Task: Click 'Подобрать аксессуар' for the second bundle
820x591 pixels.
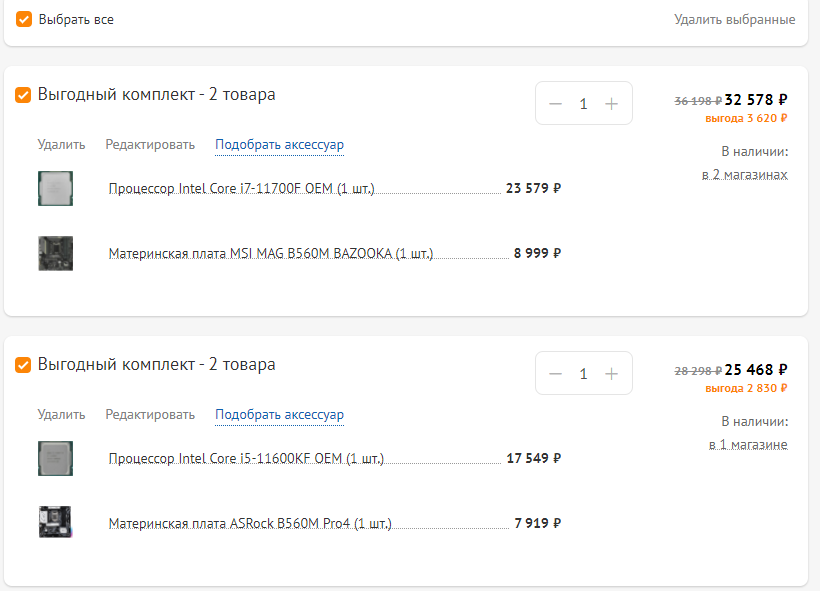Action: pos(279,415)
